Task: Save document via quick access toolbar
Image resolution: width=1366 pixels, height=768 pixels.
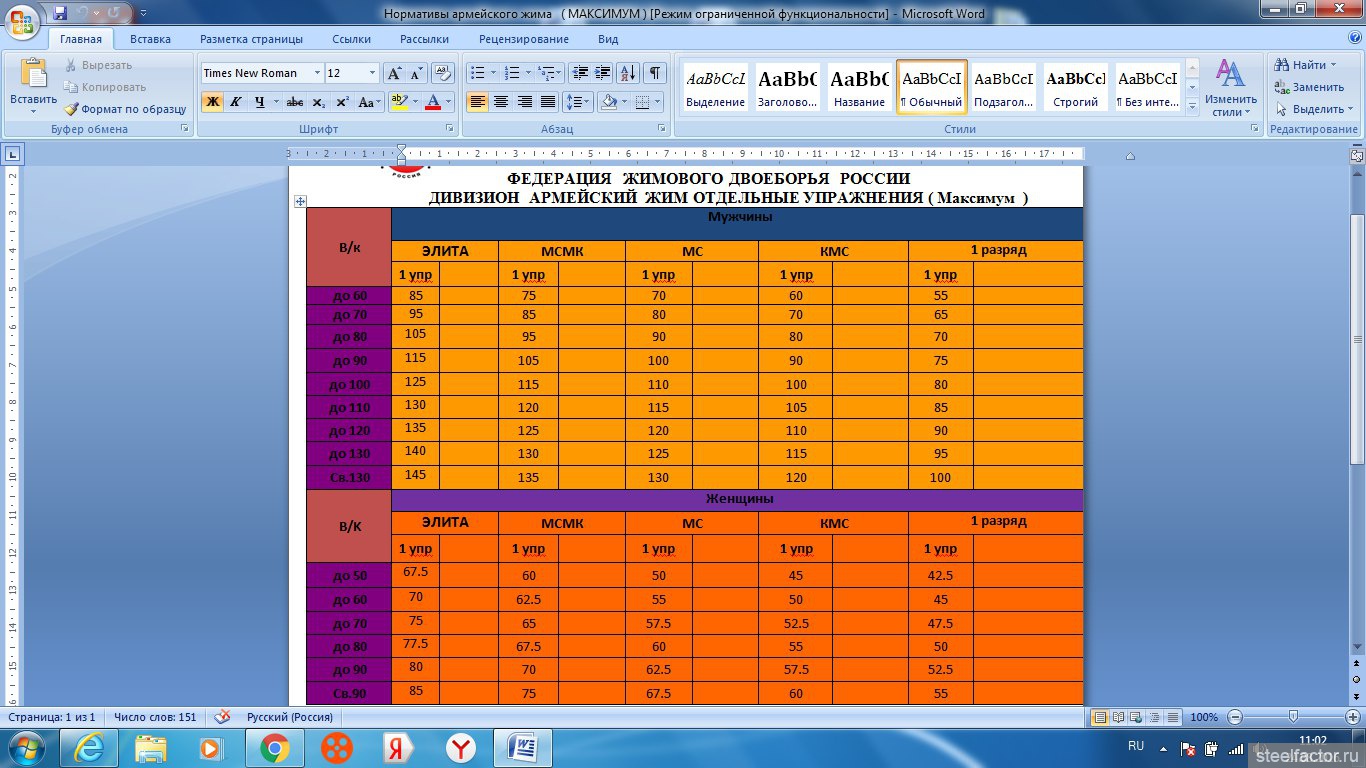Action: coord(60,13)
